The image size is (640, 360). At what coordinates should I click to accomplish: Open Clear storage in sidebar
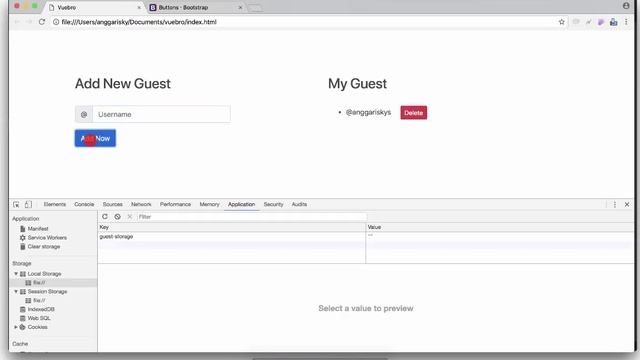click(44, 247)
